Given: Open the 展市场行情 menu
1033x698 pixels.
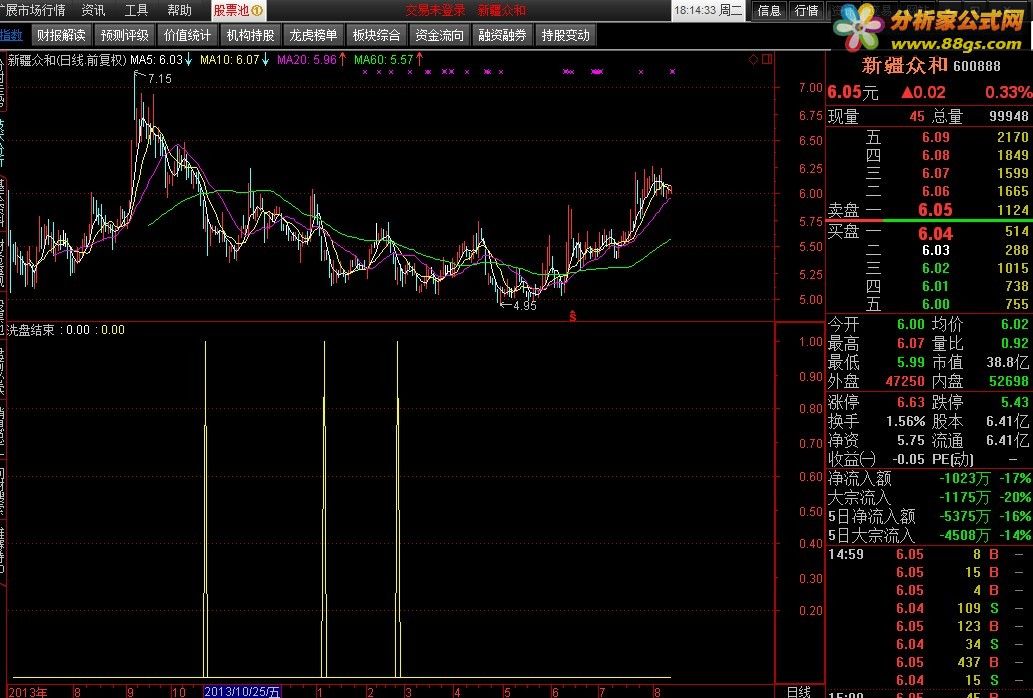Looking at the screenshot, I should [34, 11].
